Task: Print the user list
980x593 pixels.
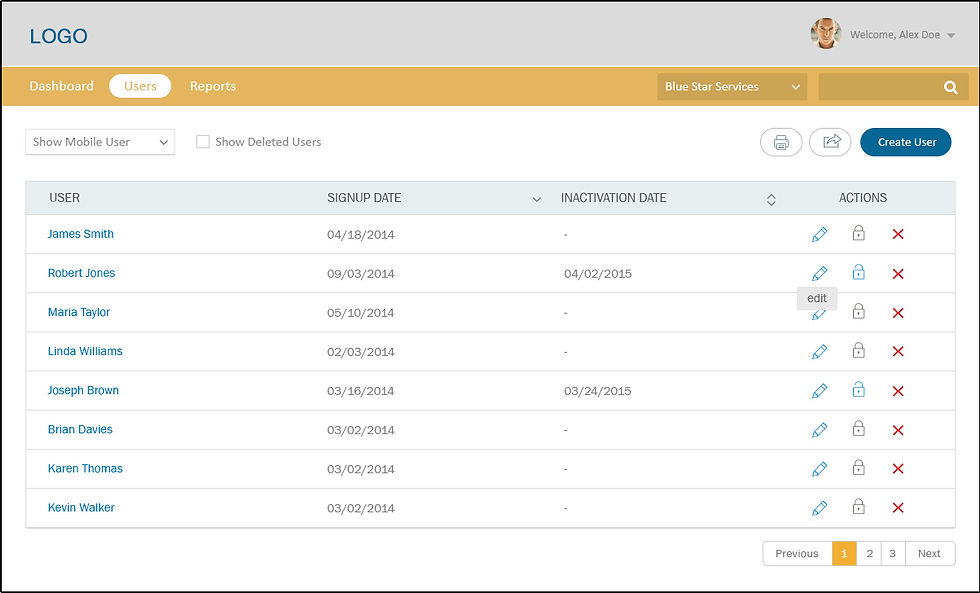Action: coord(781,142)
